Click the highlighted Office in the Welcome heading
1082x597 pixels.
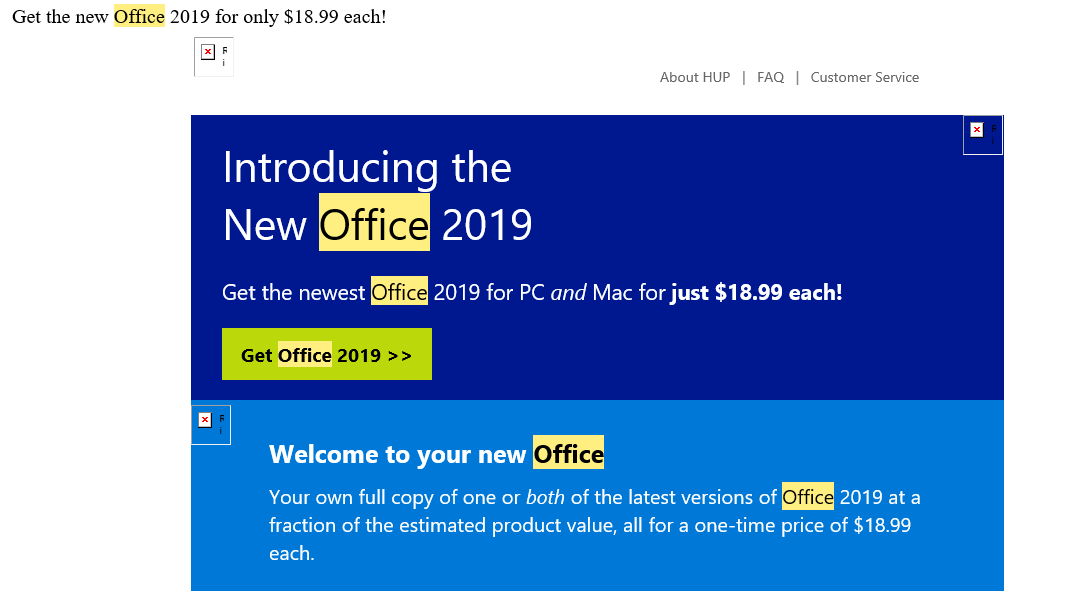coord(568,453)
